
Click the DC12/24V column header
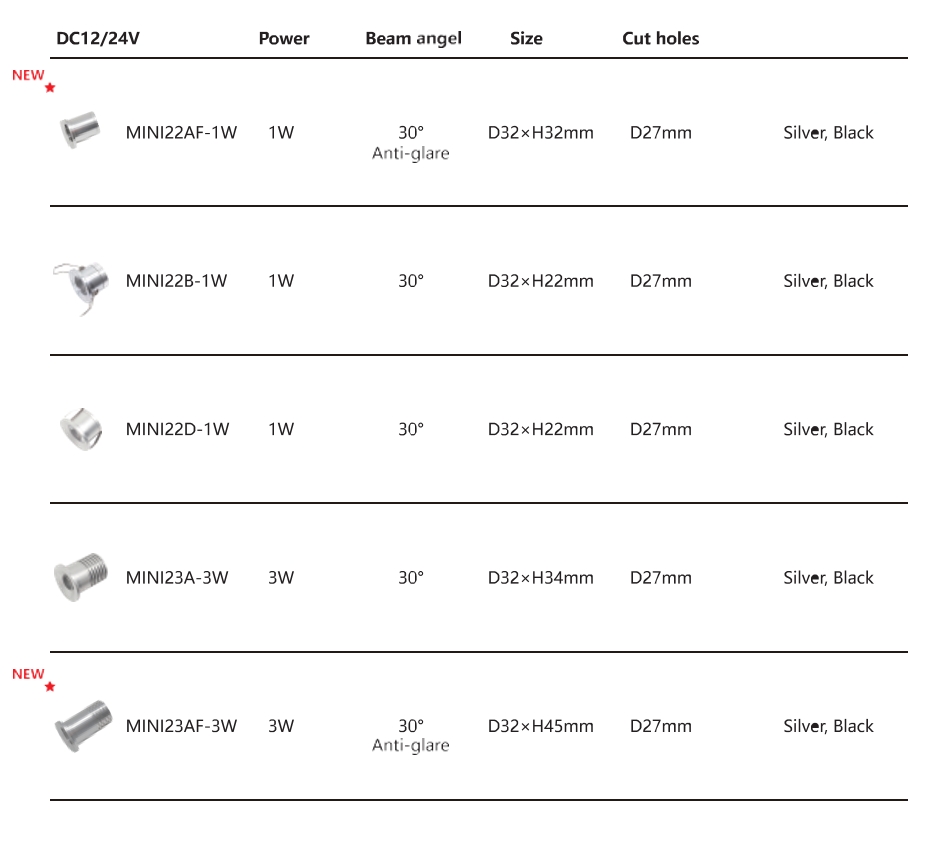pos(97,38)
